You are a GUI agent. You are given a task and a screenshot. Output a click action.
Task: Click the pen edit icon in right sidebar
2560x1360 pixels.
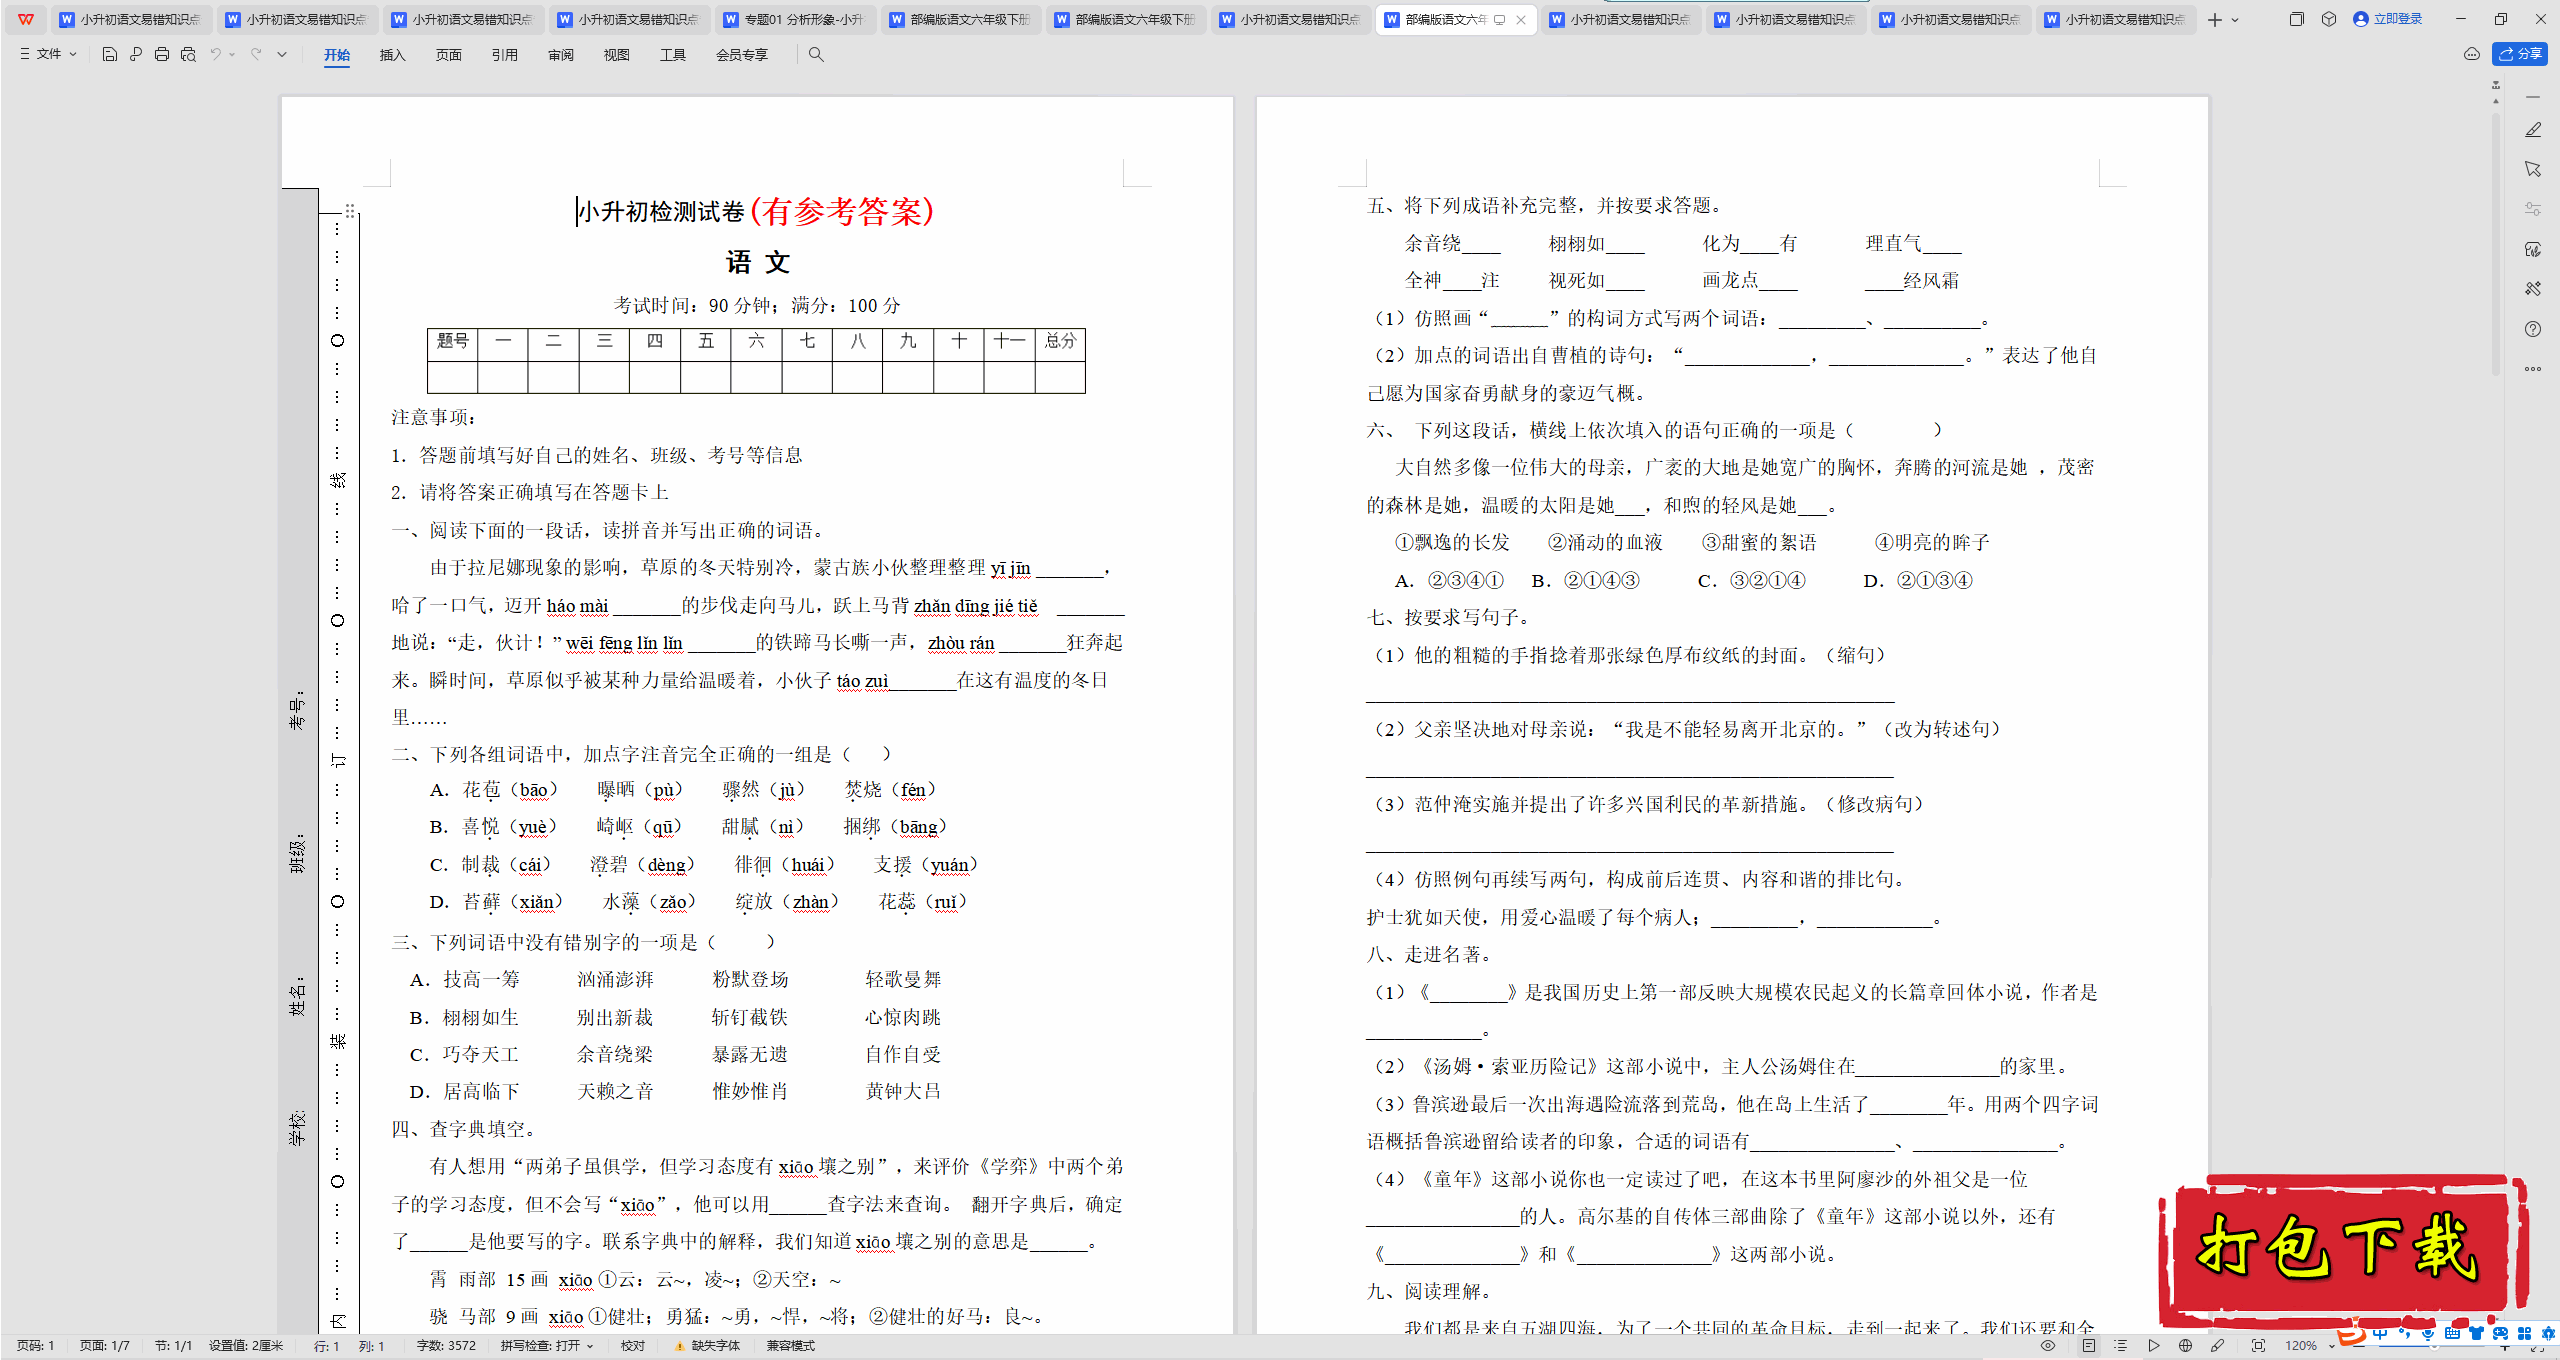point(2533,130)
